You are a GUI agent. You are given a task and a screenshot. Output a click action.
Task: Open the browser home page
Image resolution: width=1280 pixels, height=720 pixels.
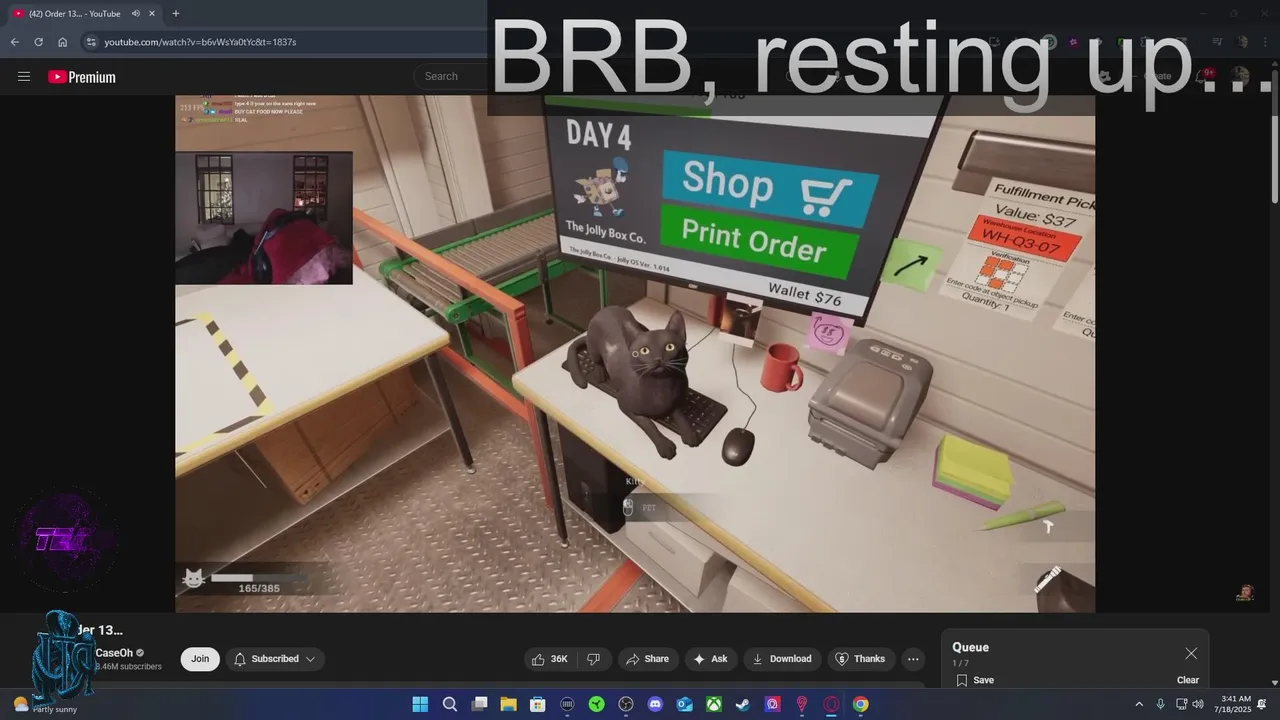(x=62, y=42)
